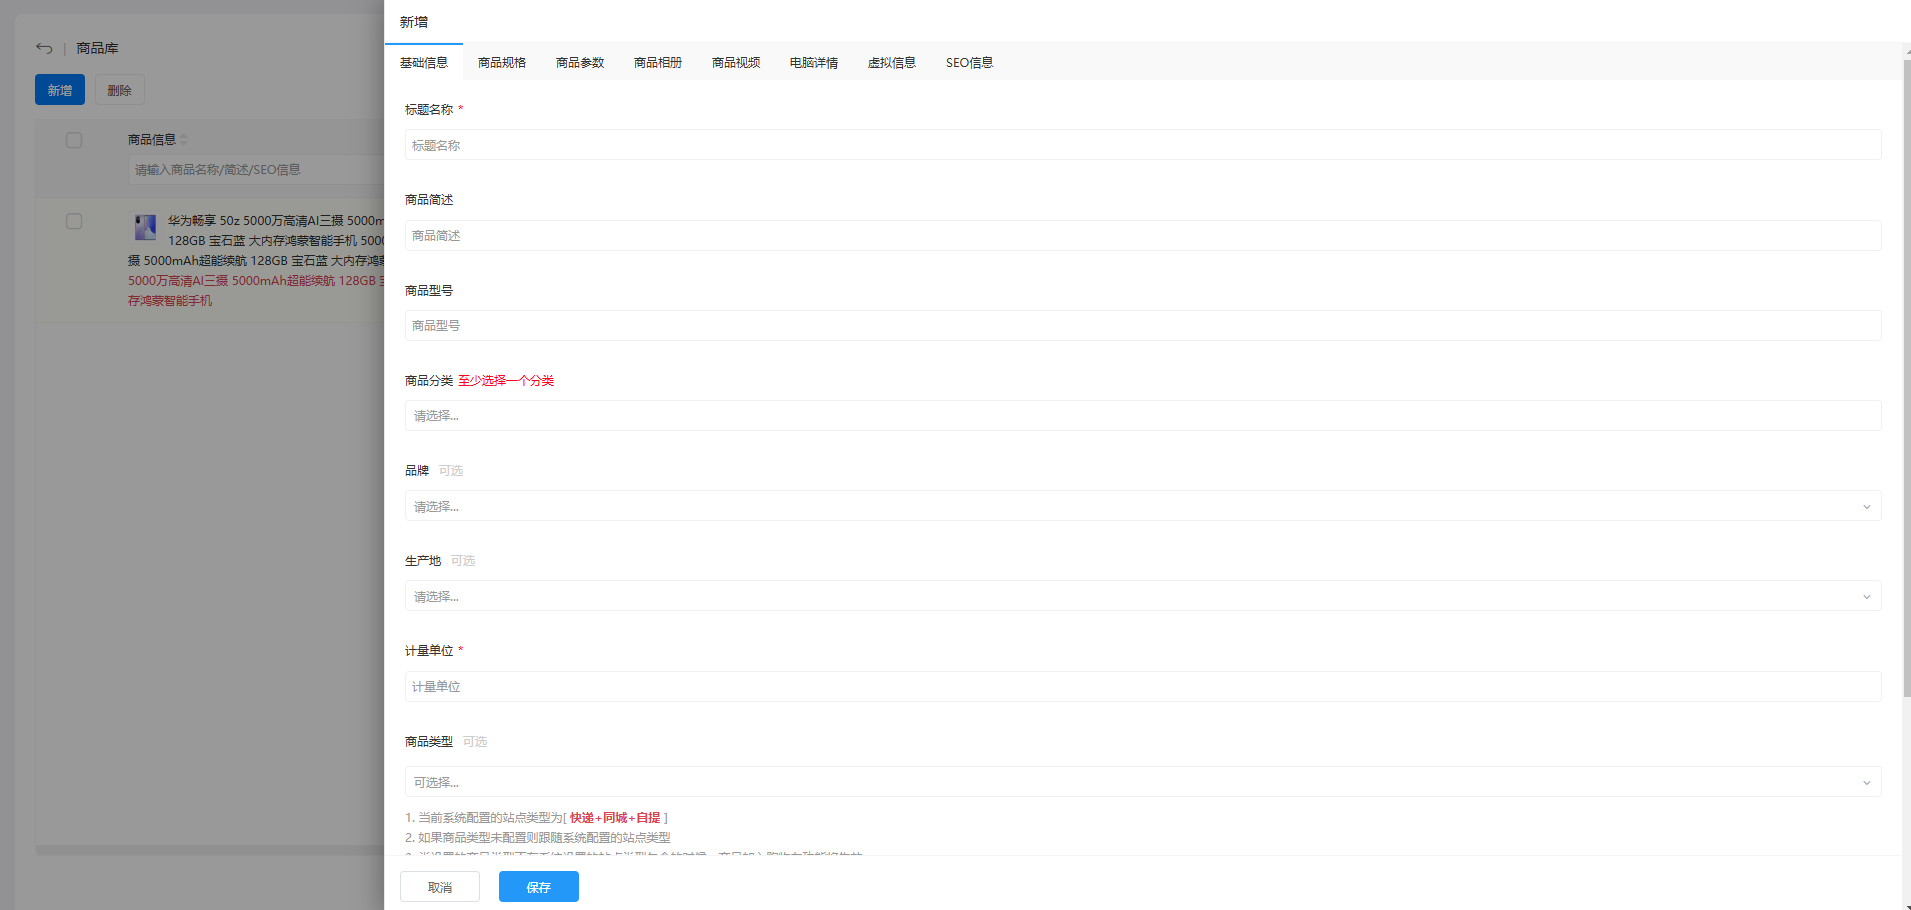Click the Huawei phone product thumbnail
This screenshot has width=1911, height=910.
click(x=145, y=227)
